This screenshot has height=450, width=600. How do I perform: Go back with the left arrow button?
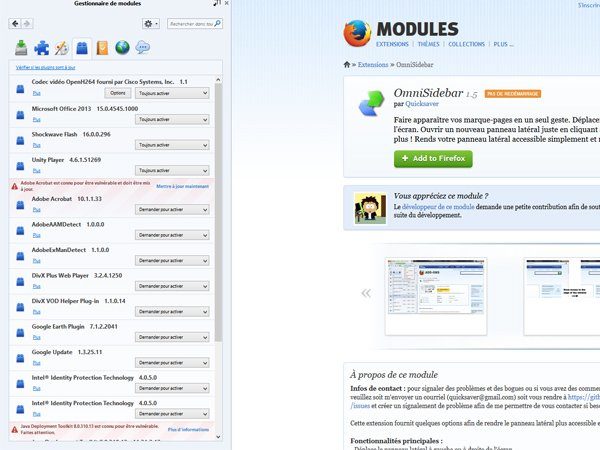click(15, 24)
